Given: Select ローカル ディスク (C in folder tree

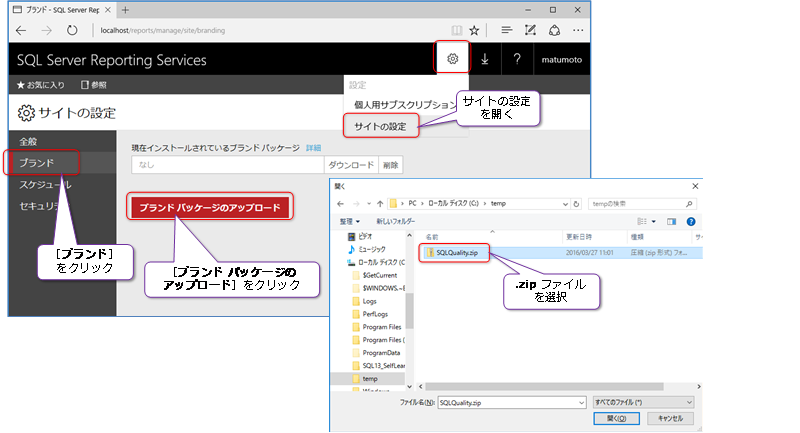Looking at the screenshot, I should (376, 262).
